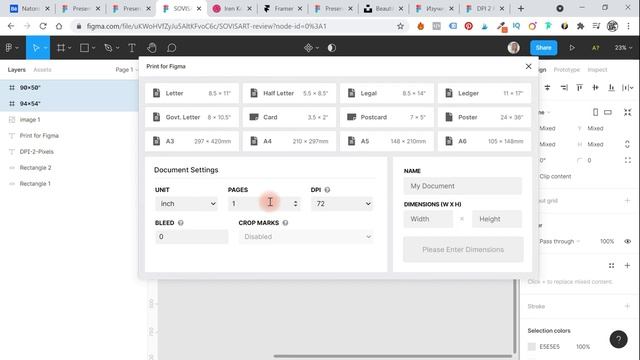Viewport: 640px width, 360px height.
Task: Toggle portrait orientation for frame
Action: 596,112
